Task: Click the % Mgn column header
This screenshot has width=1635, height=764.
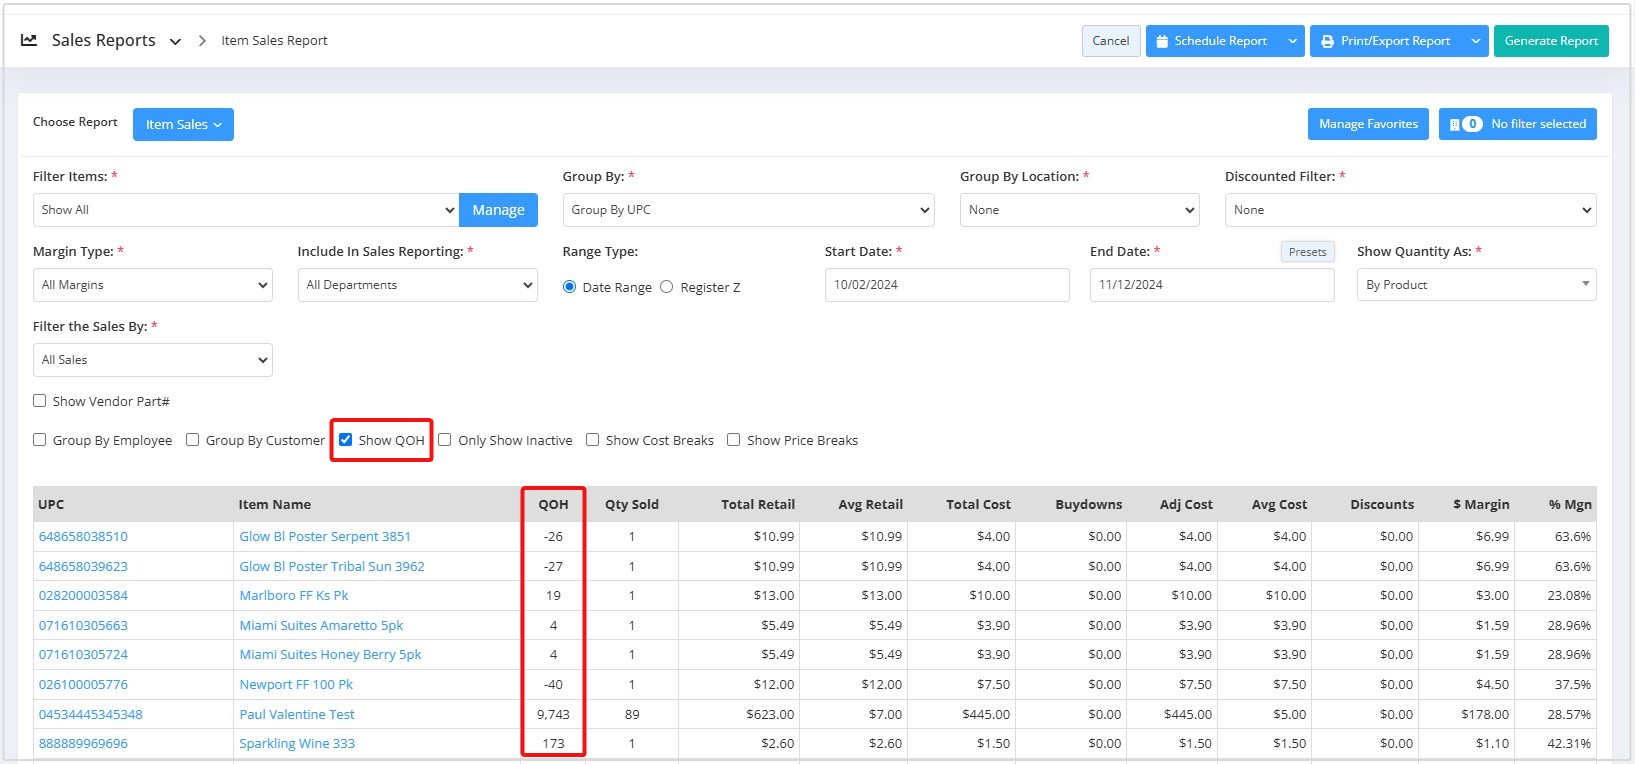Action: pos(1570,505)
